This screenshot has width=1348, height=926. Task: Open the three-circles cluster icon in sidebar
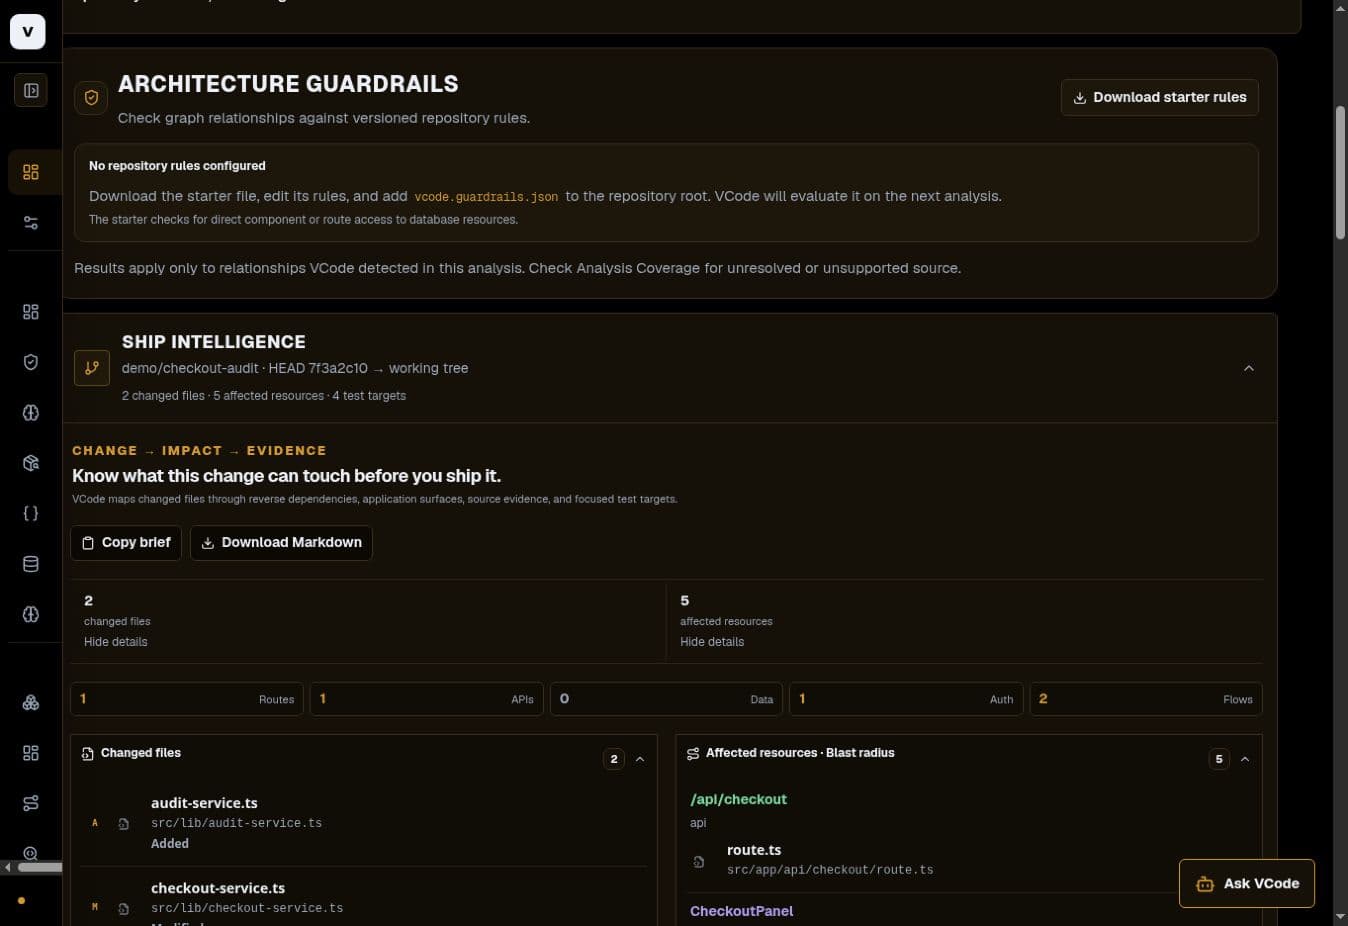click(31, 703)
